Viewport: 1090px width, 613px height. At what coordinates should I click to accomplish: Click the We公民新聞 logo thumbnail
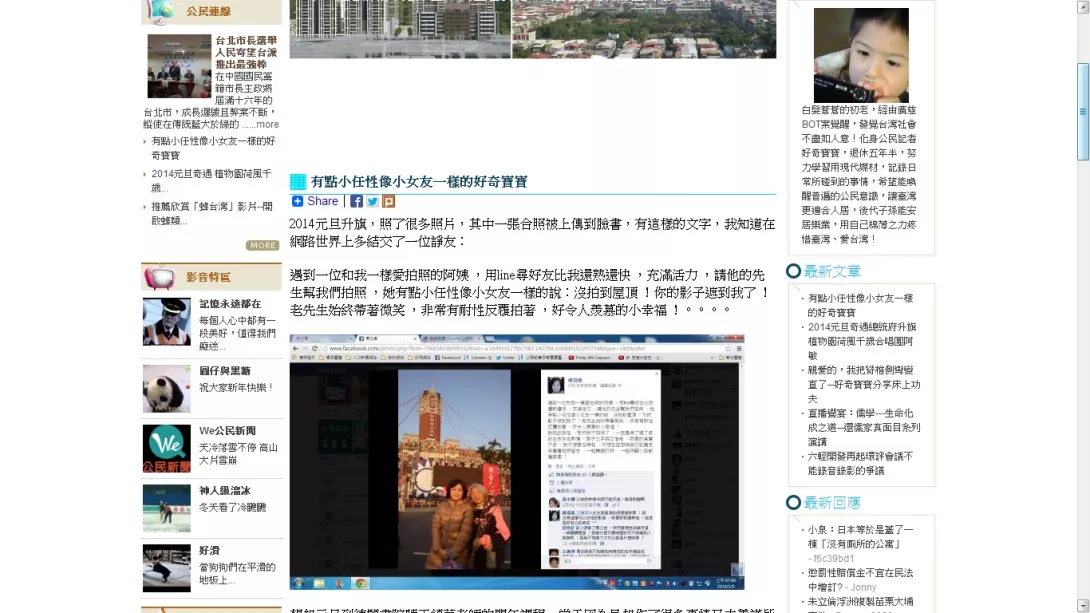coord(166,448)
